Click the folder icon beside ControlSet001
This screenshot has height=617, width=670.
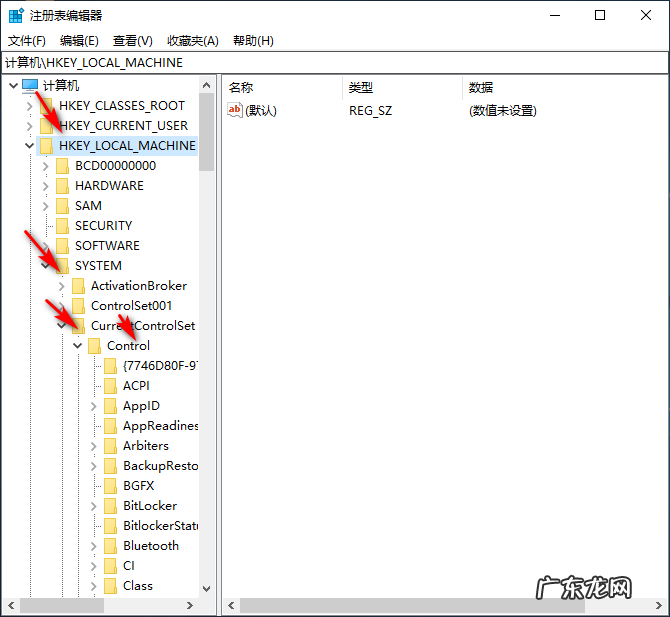[x=78, y=306]
